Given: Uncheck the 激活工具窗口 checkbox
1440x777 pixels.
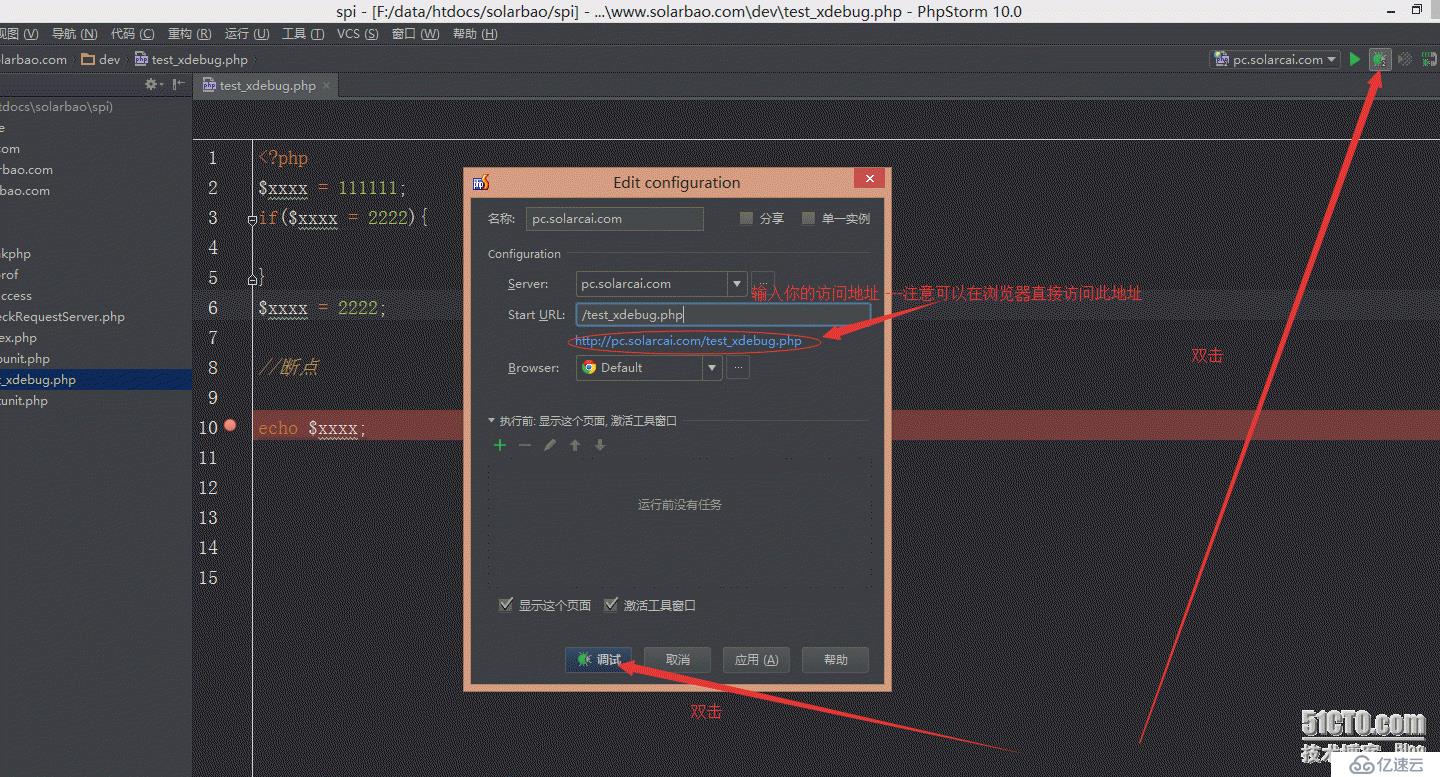Looking at the screenshot, I should (x=611, y=605).
